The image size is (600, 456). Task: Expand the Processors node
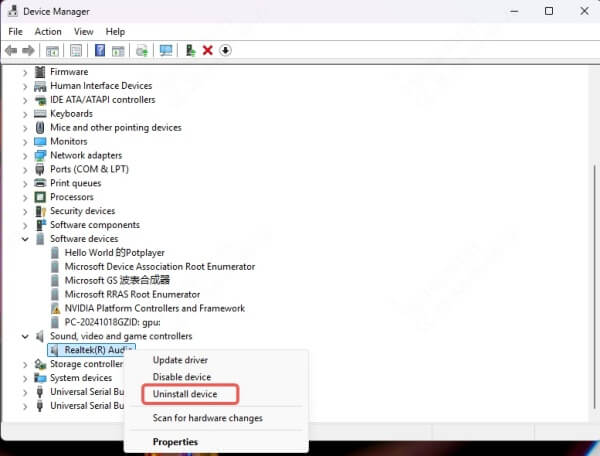[25, 198]
